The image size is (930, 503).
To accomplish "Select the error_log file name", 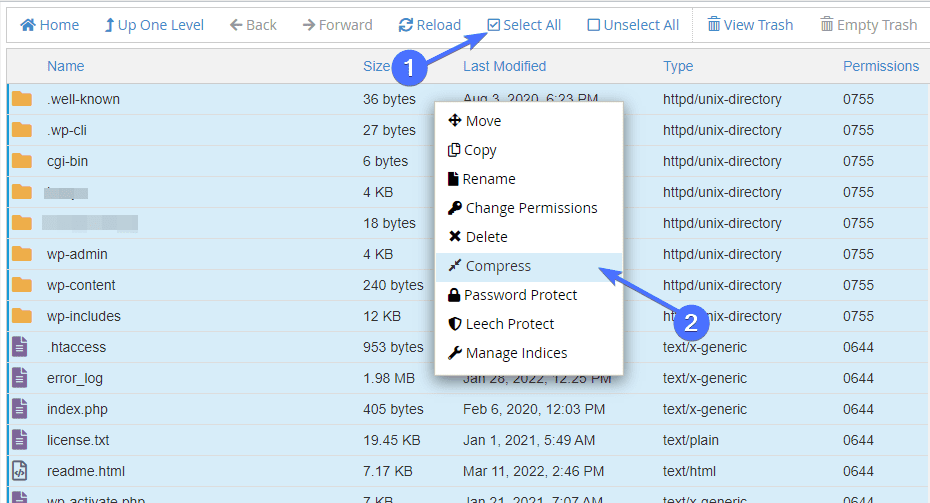I will 75,378.
